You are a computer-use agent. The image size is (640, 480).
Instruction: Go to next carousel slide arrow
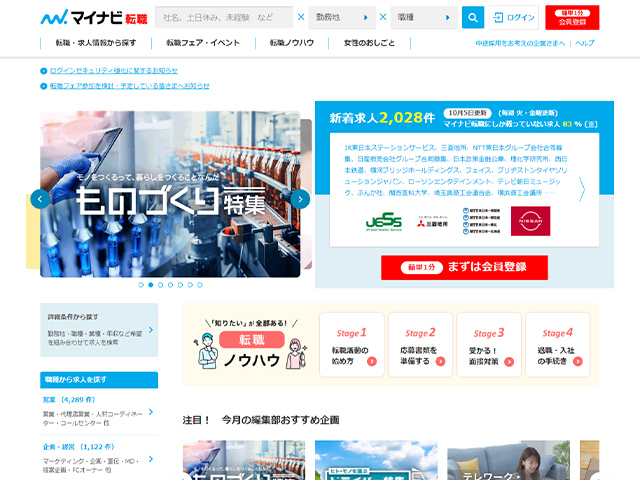tap(300, 199)
